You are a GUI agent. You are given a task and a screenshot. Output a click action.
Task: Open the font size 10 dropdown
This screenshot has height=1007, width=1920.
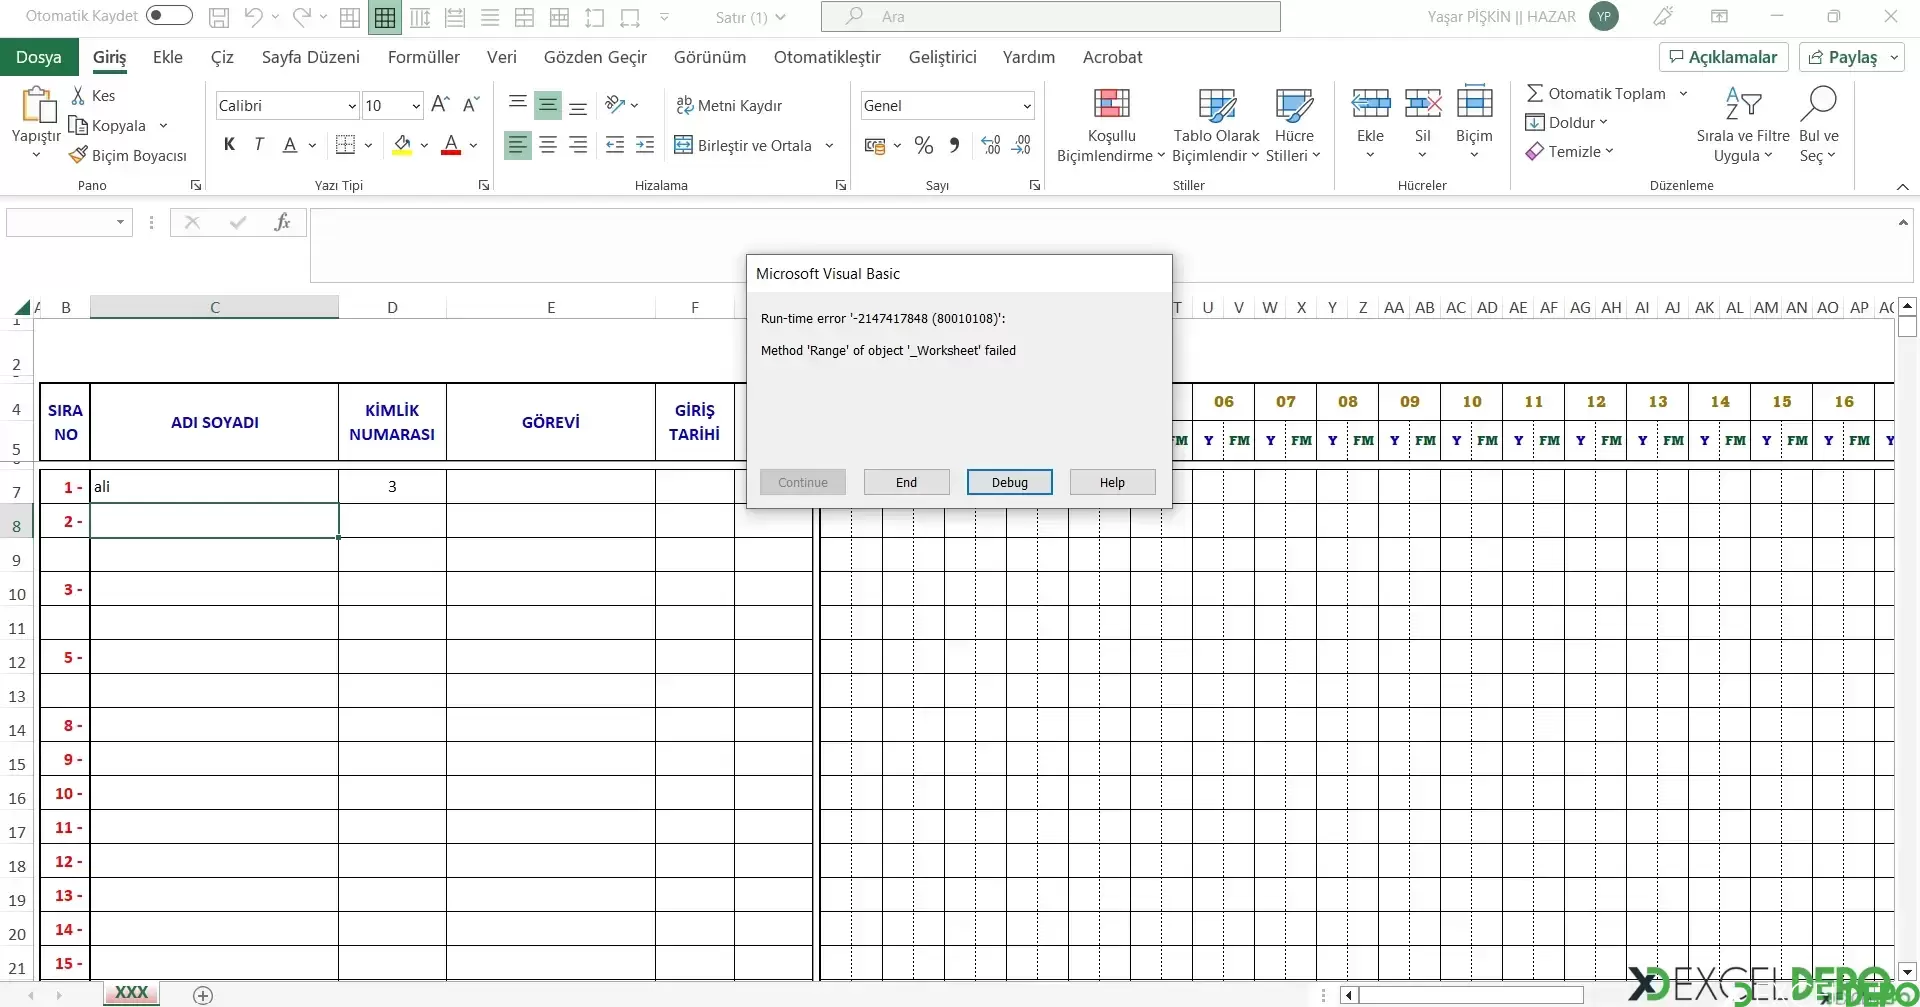(416, 106)
